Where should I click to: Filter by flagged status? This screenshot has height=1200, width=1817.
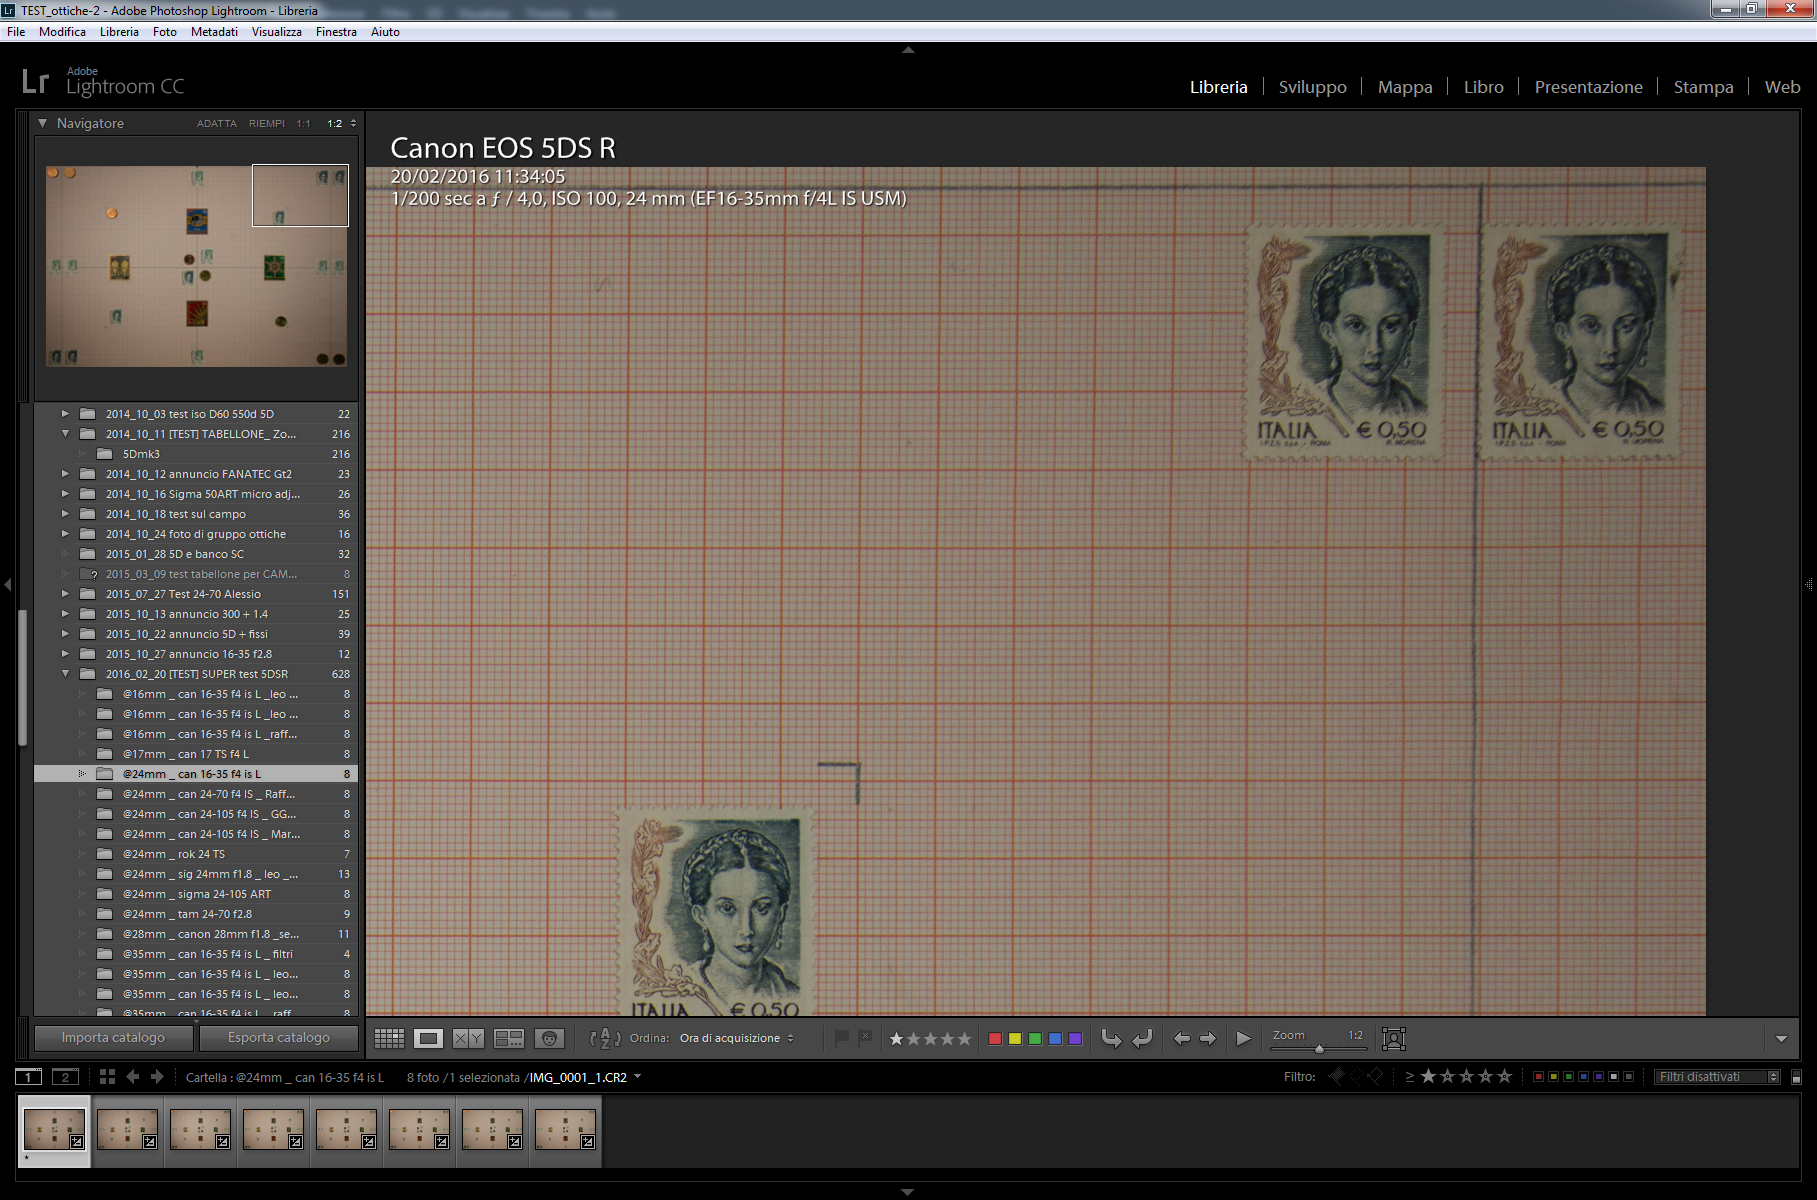[1337, 1076]
